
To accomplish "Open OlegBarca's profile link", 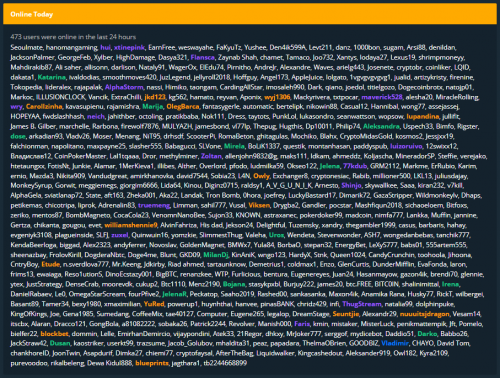I will (x=183, y=107).
